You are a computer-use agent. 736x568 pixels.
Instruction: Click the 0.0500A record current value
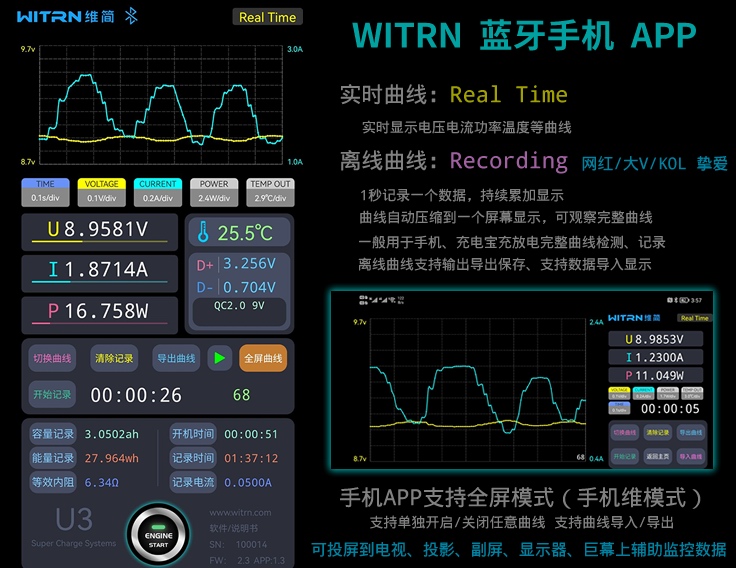248,483
